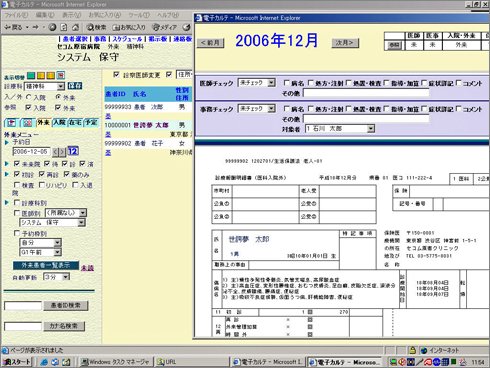Screen dimensions: 490x368
Task: Open the ファイル menu in back window
Action: 16,15
